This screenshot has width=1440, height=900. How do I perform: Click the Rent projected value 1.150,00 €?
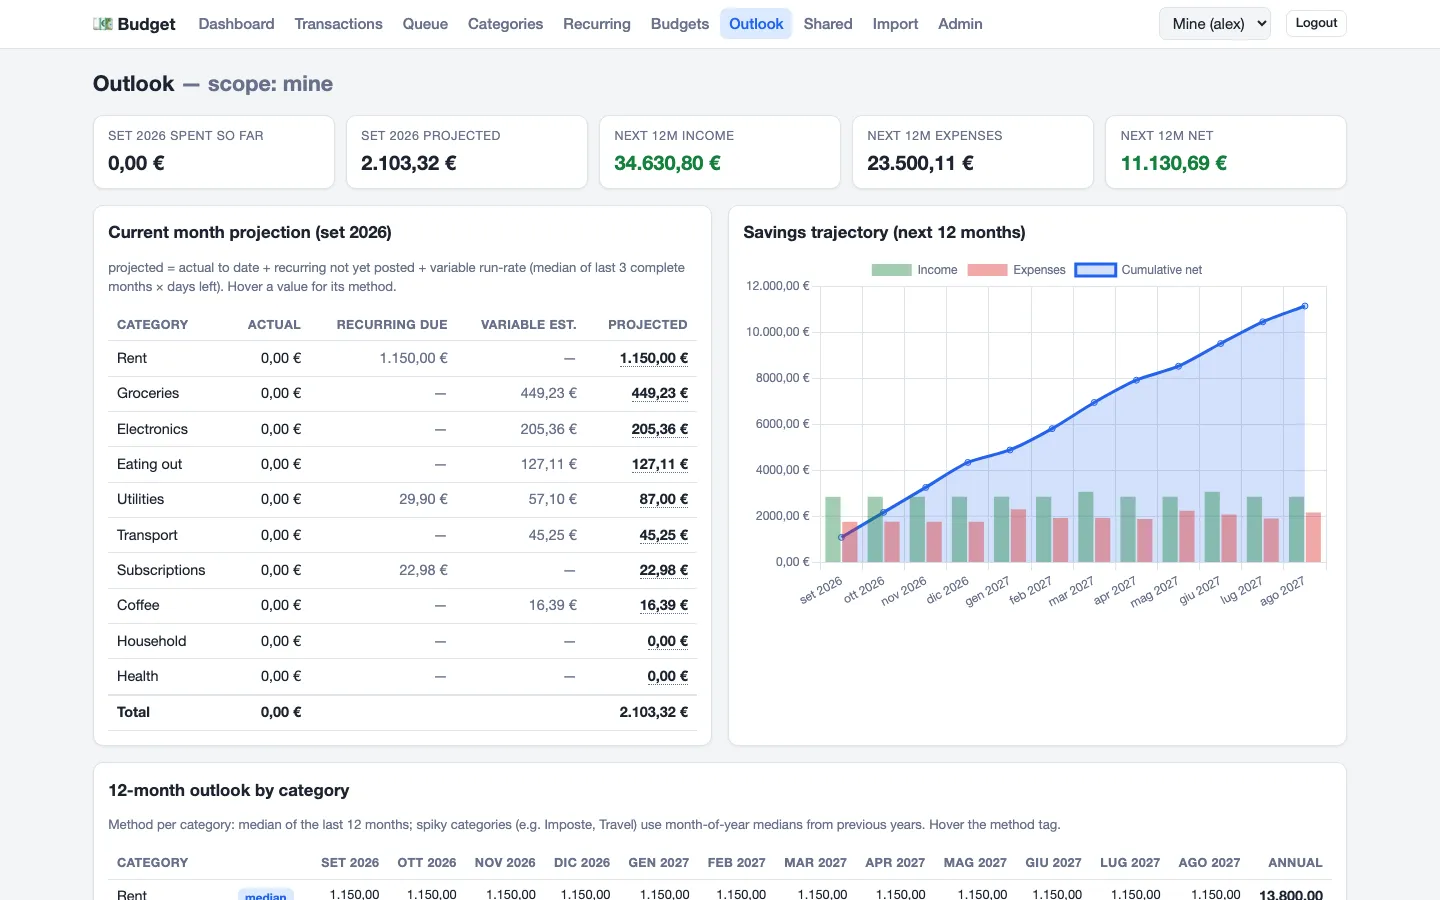[x=654, y=358]
